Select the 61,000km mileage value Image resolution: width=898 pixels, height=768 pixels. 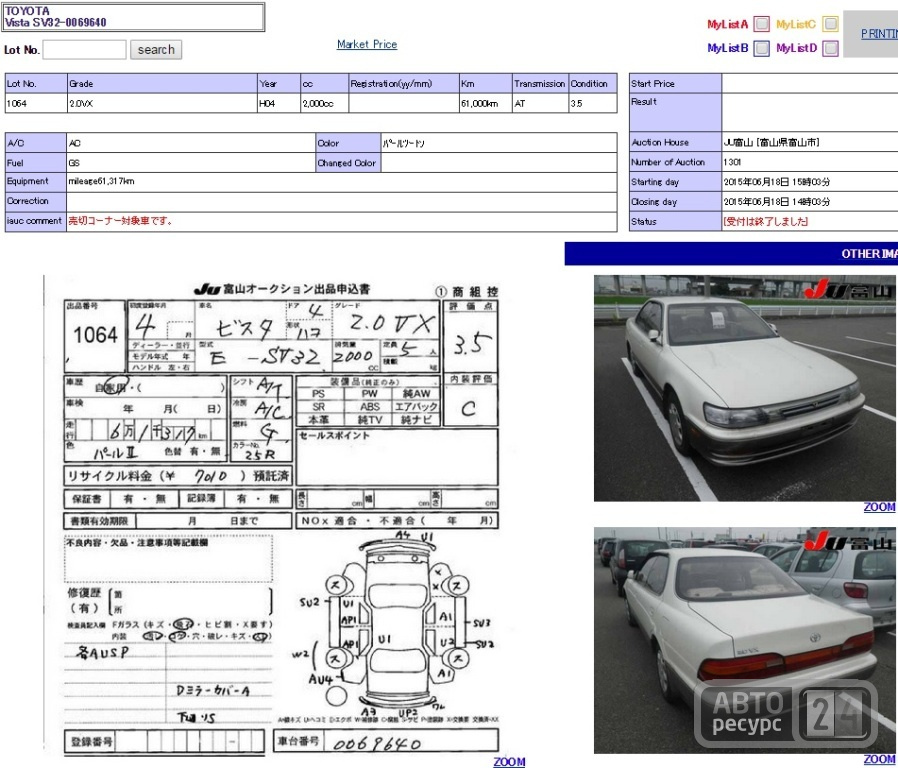click(x=479, y=104)
